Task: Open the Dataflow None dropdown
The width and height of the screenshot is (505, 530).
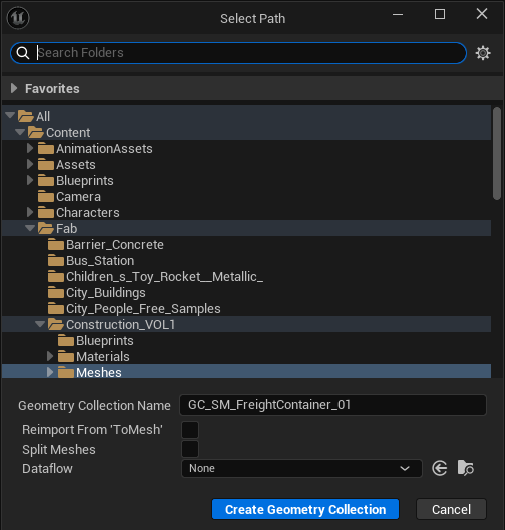Action: 302,468
